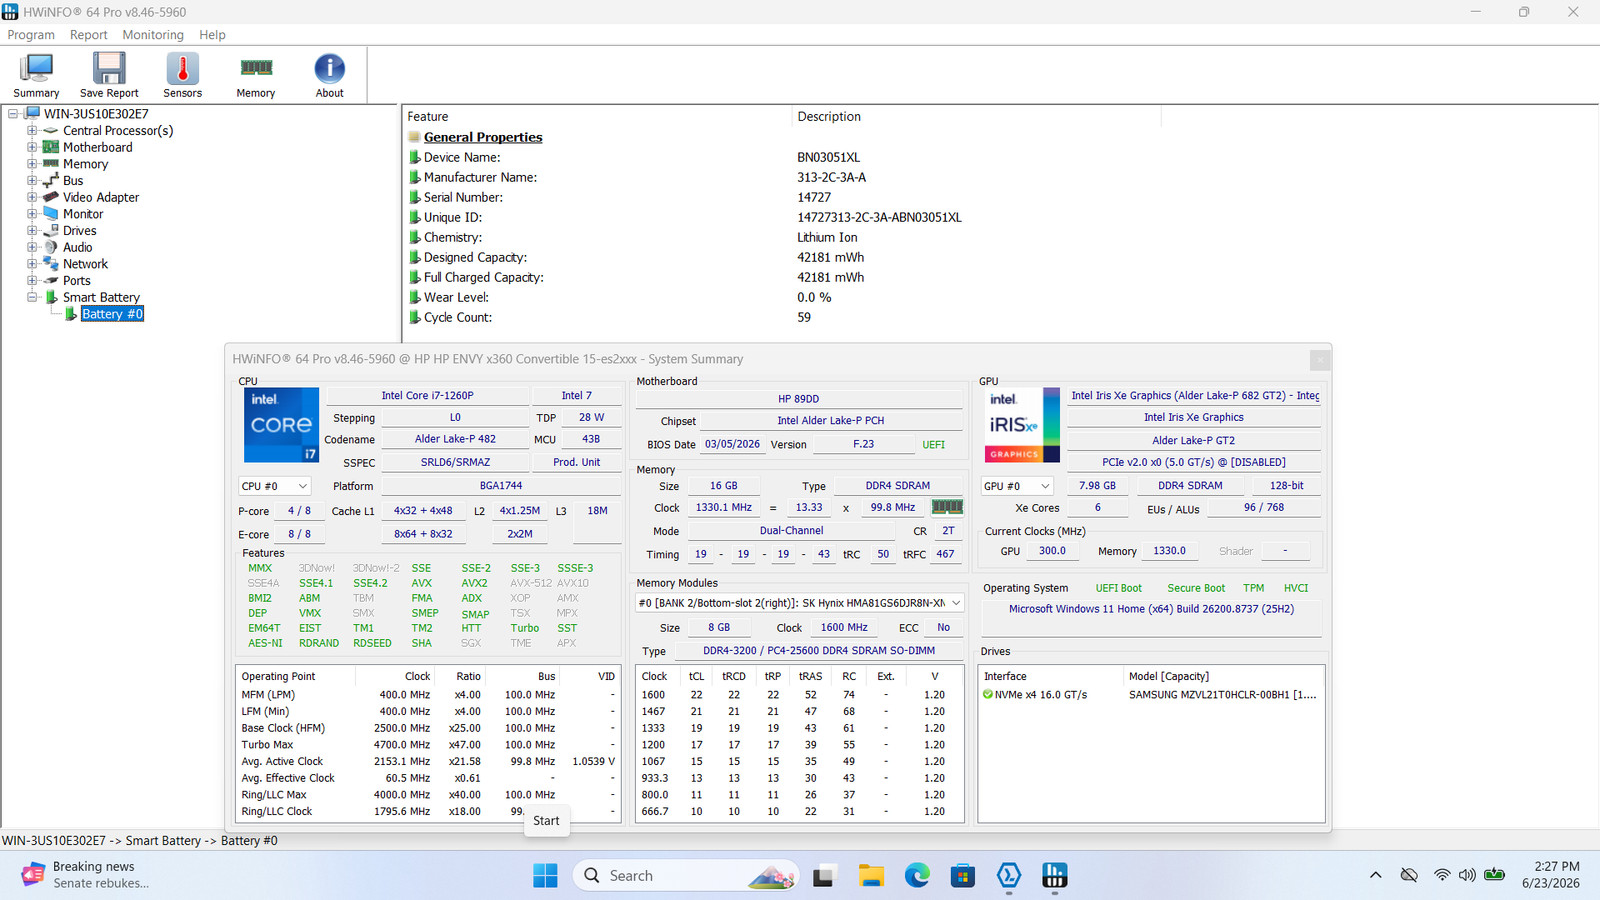The width and height of the screenshot is (1600, 900).
Task: Select the Monitor tree item
Action: [x=83, y=214]
